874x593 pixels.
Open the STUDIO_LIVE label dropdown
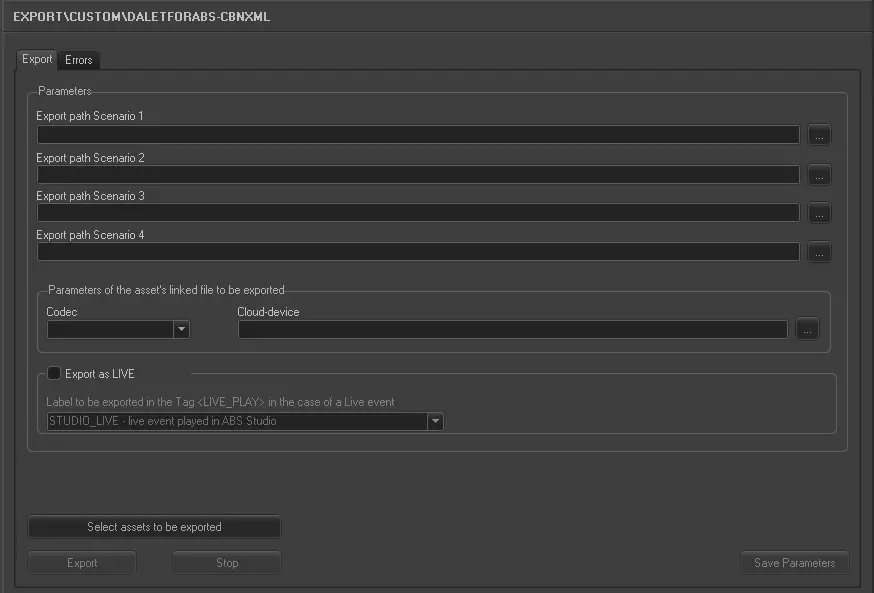coord(435,421)
